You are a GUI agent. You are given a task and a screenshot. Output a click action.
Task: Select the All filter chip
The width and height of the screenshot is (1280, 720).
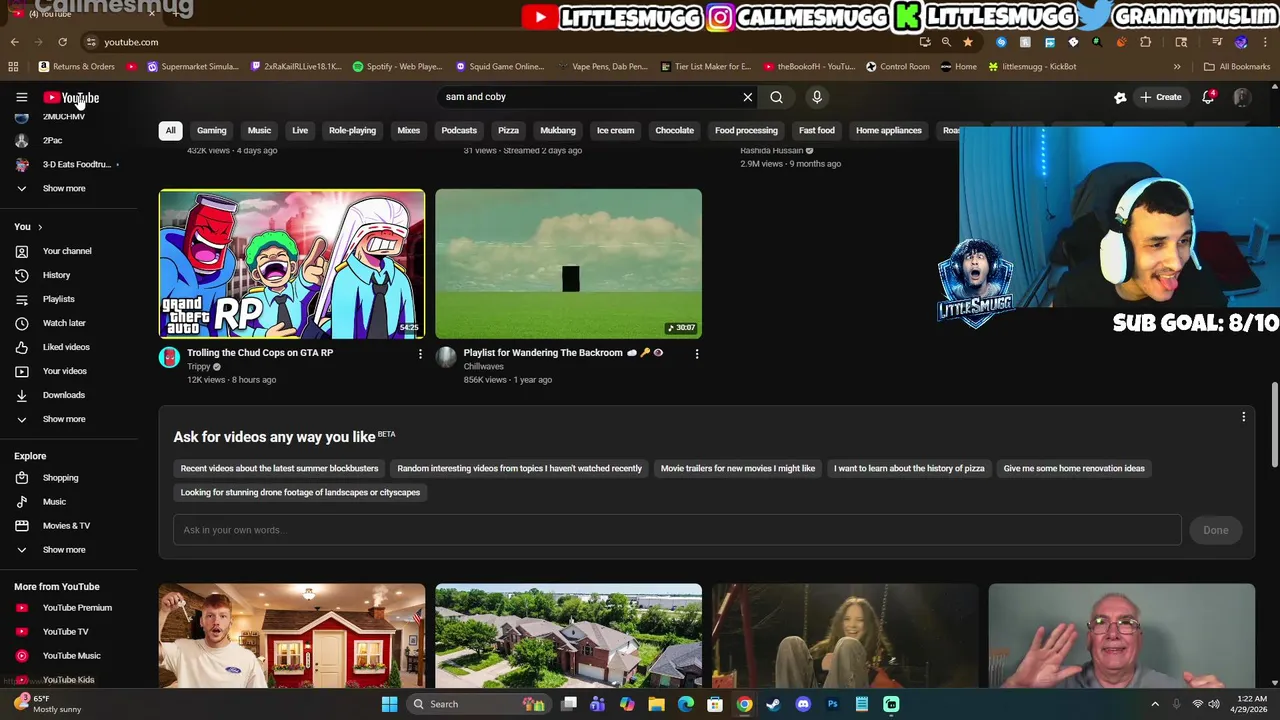click(170, 130)
